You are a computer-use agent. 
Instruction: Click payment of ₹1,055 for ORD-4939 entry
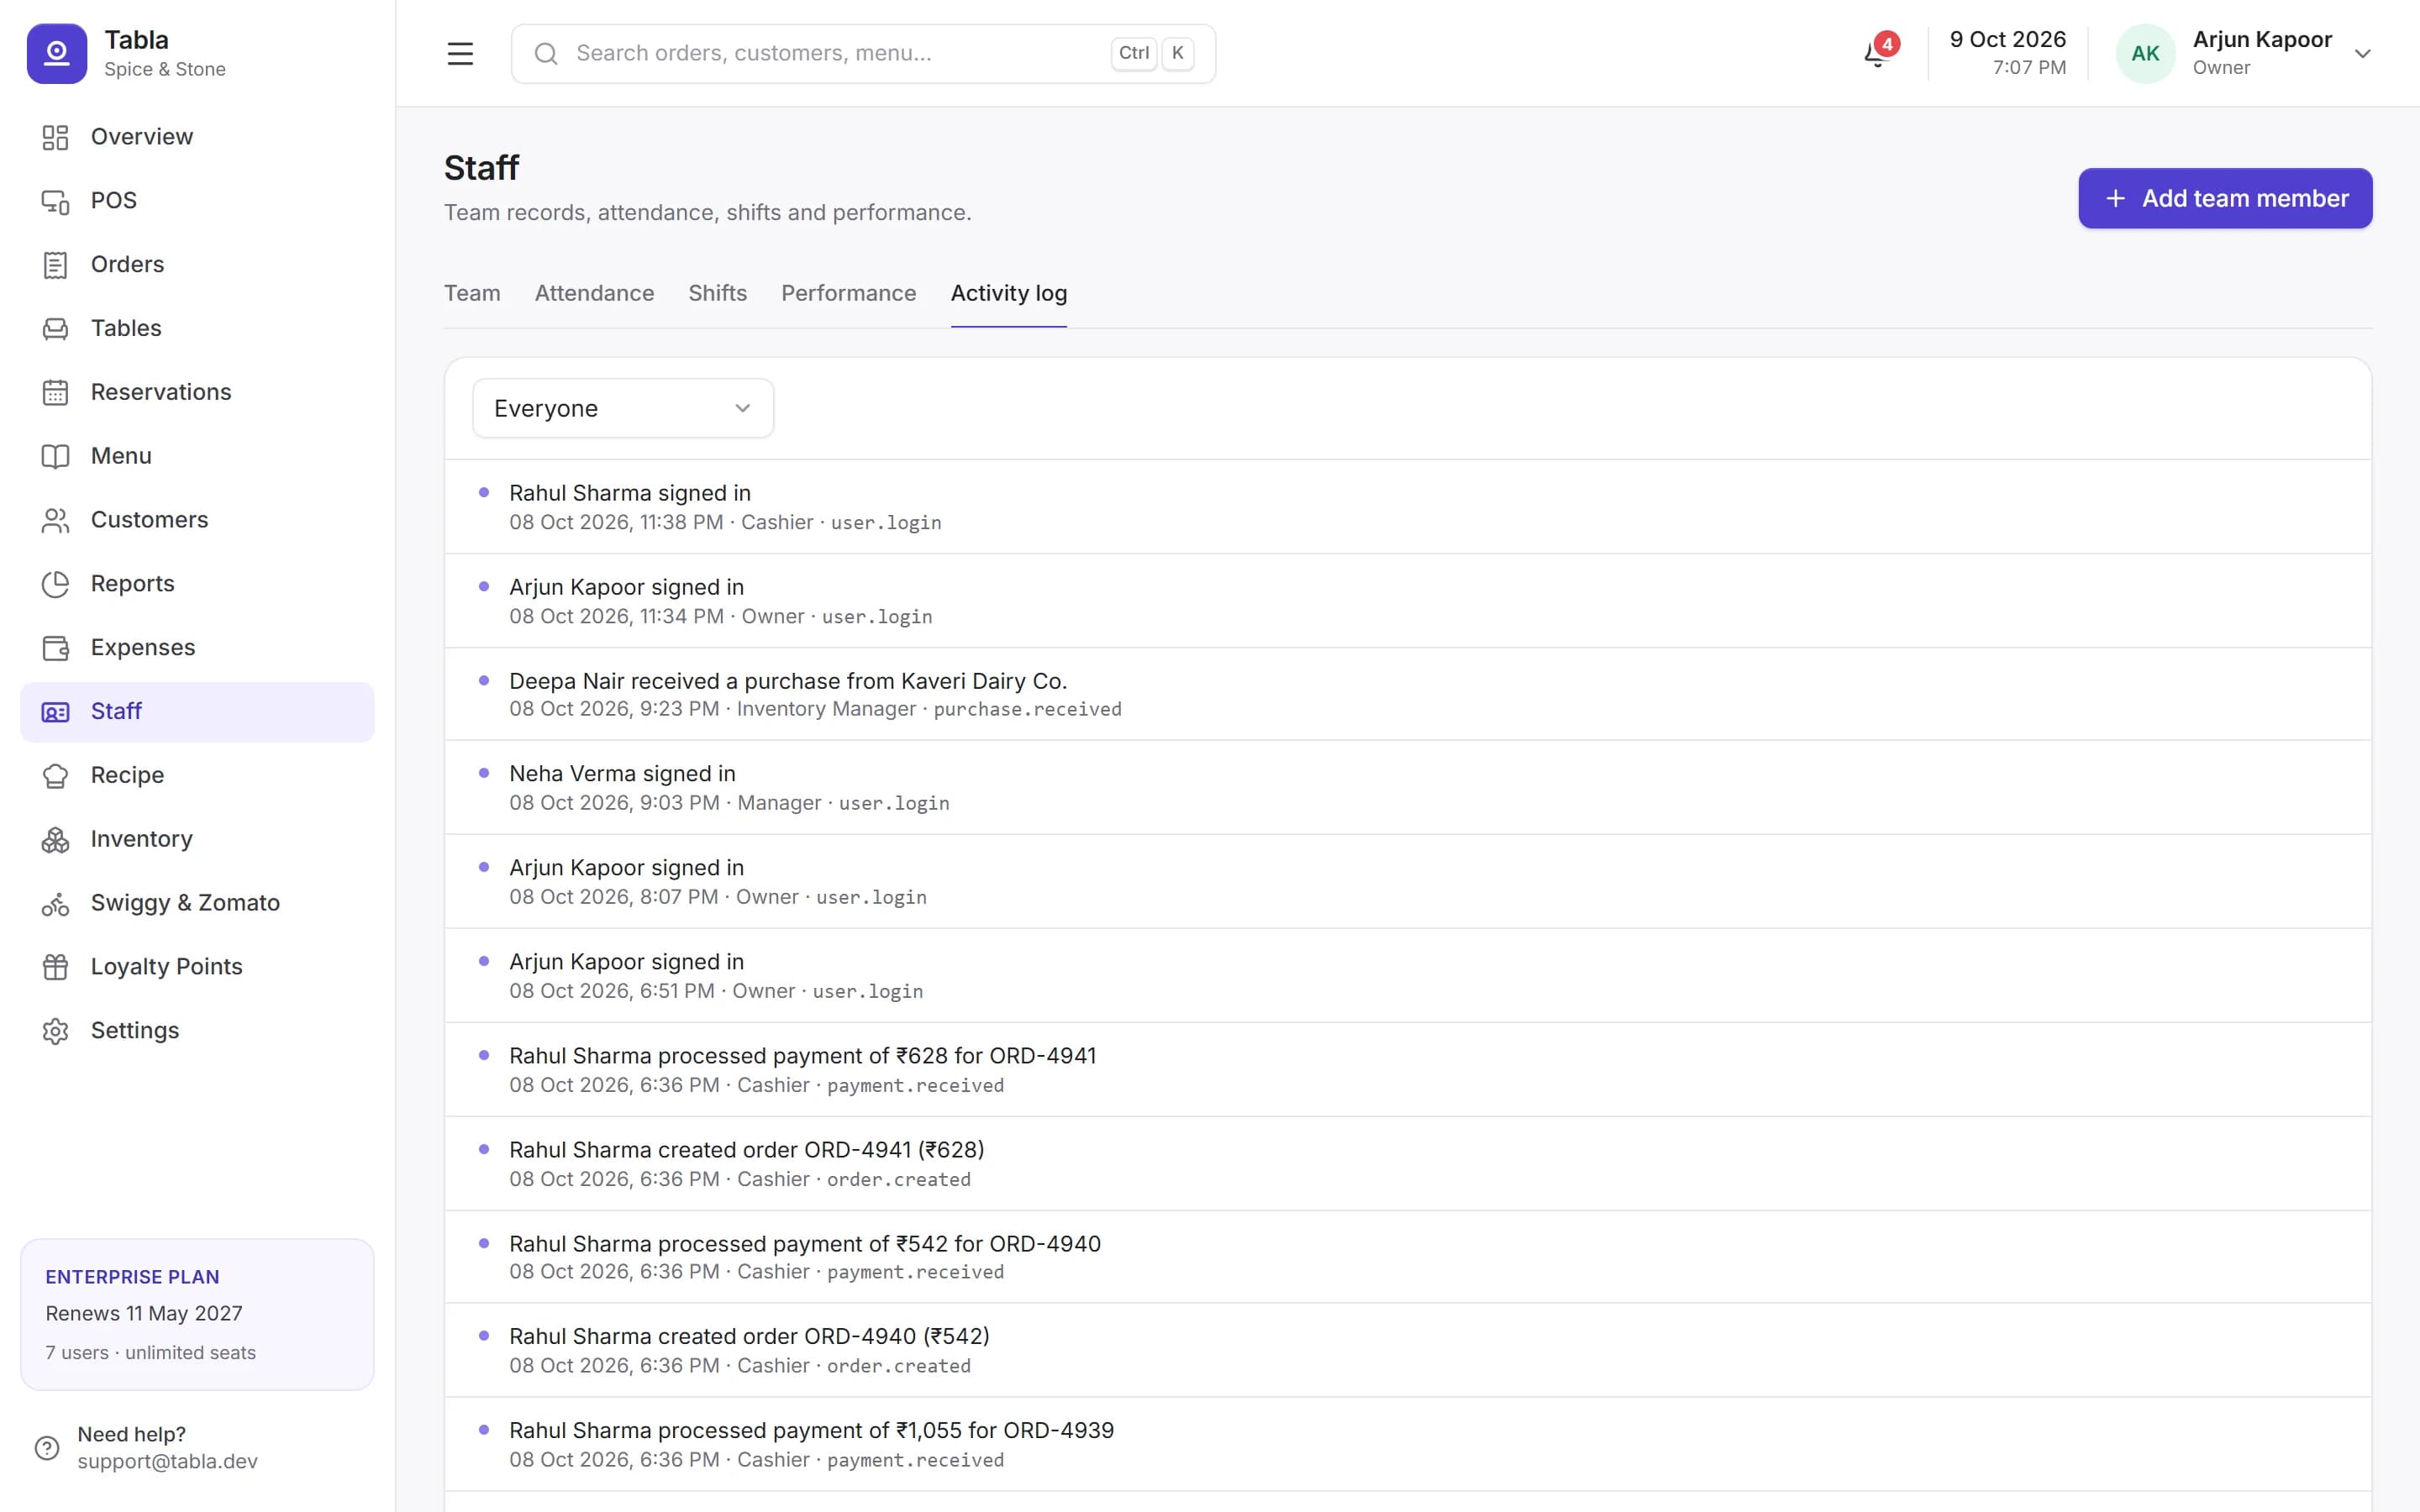[x=1407, y=1444]
